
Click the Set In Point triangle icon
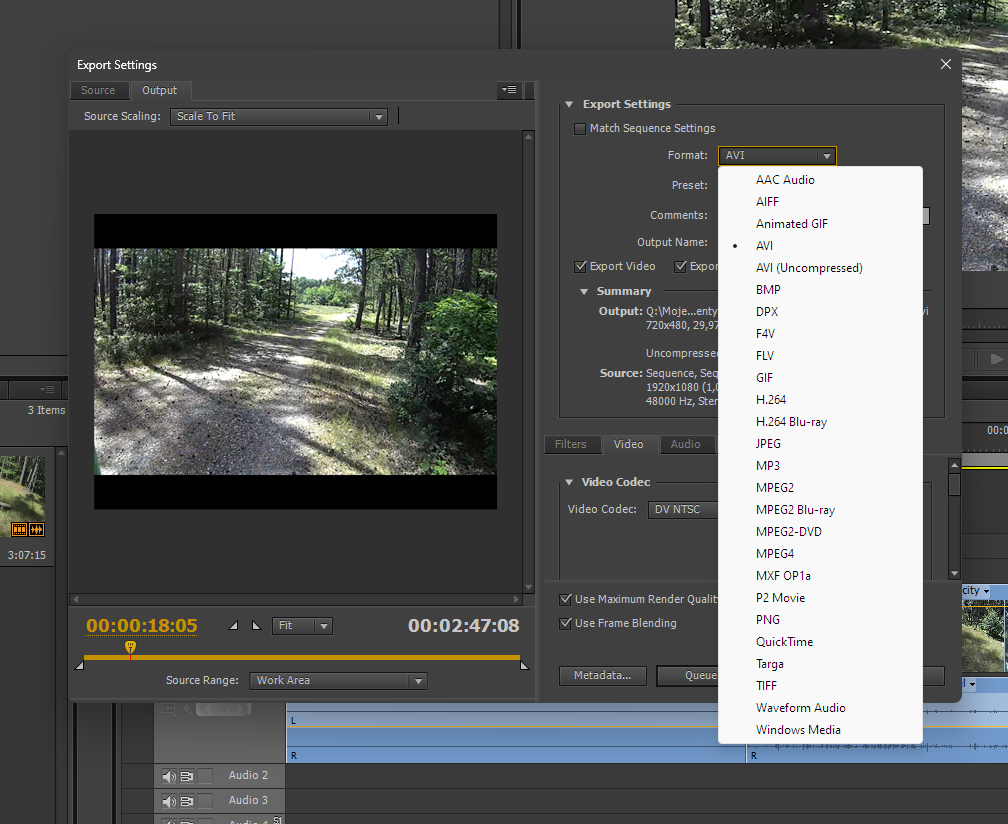pyautogui.click(x=233, y=625)
